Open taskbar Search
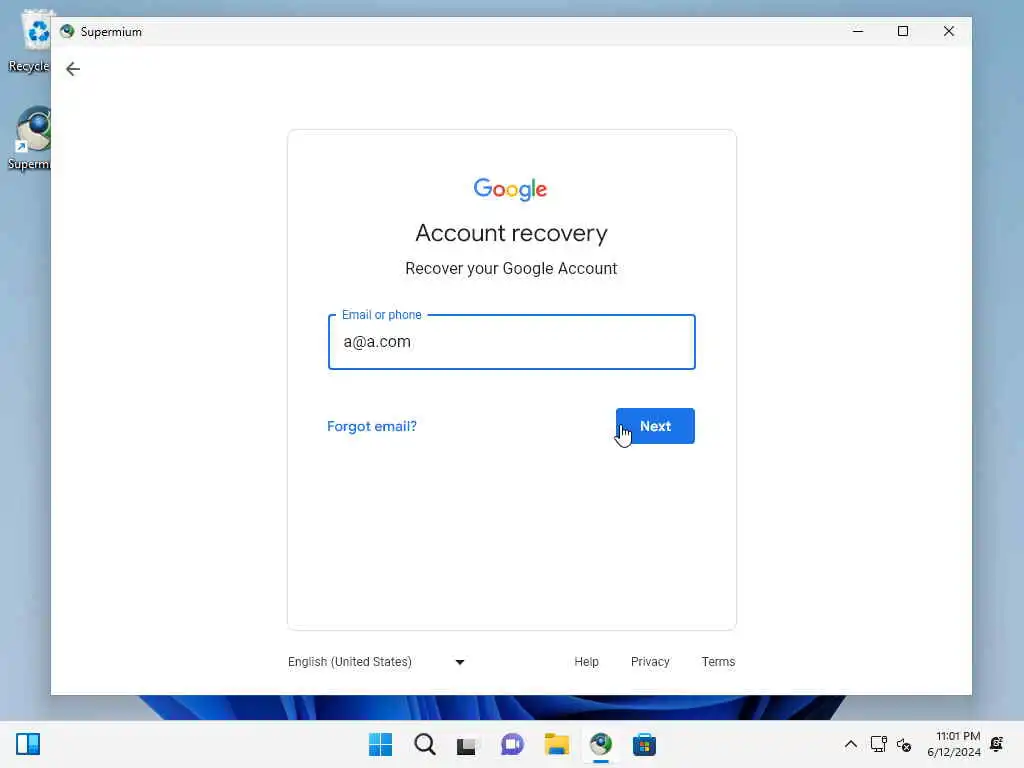 click(424, 744)
